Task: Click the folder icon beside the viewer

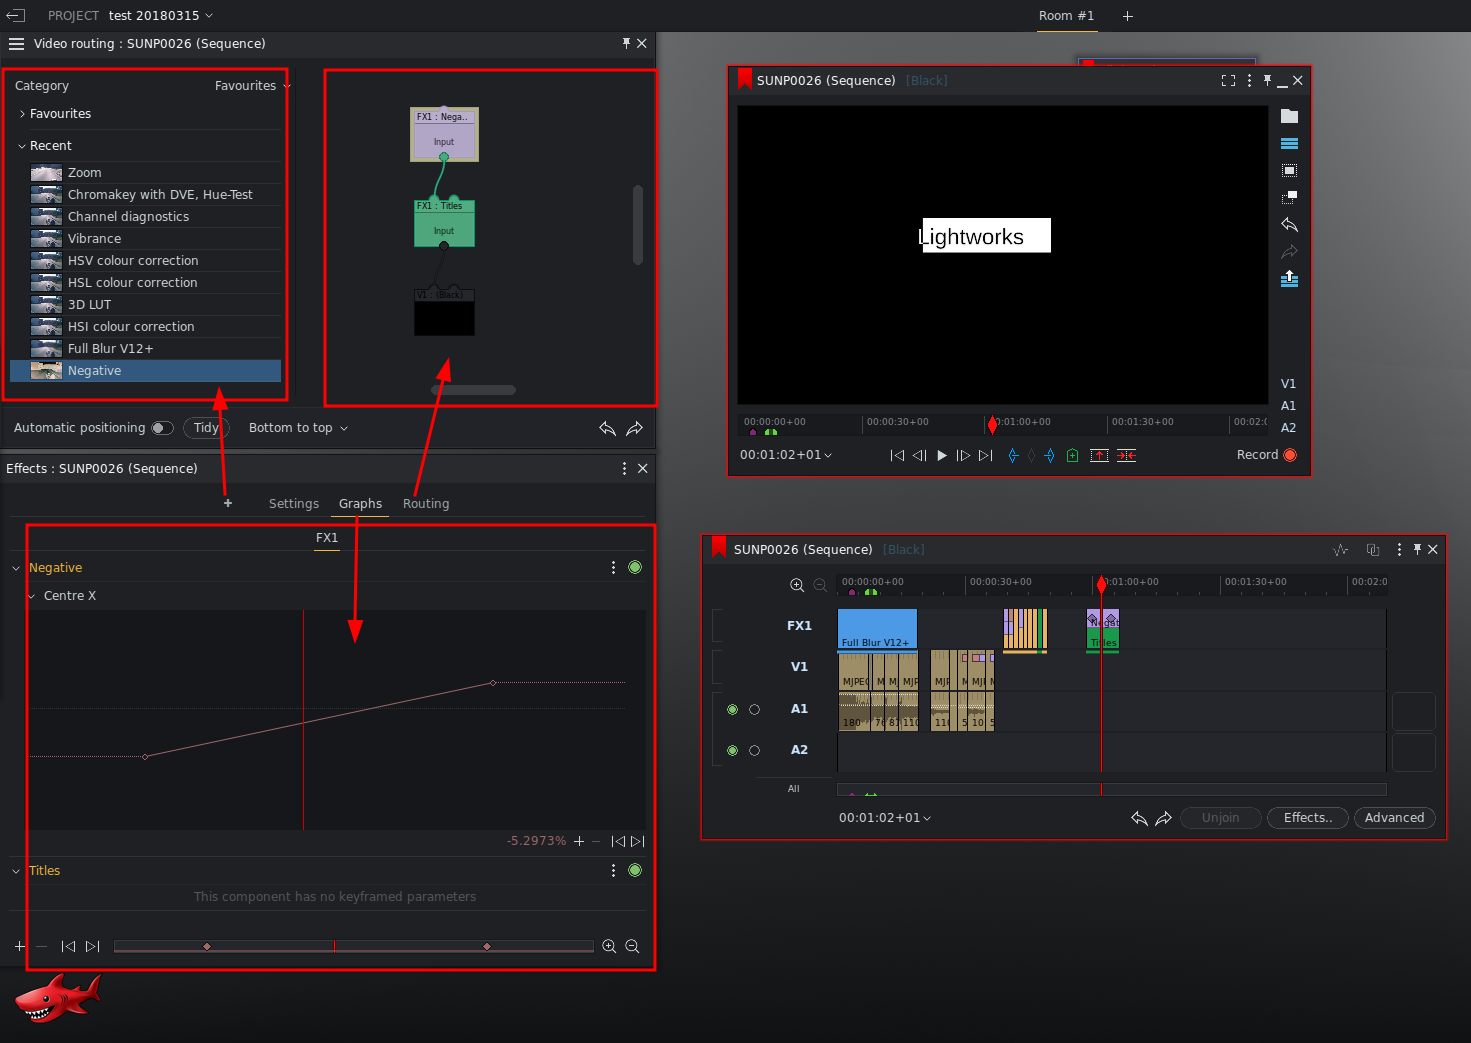Action: 1289,116
